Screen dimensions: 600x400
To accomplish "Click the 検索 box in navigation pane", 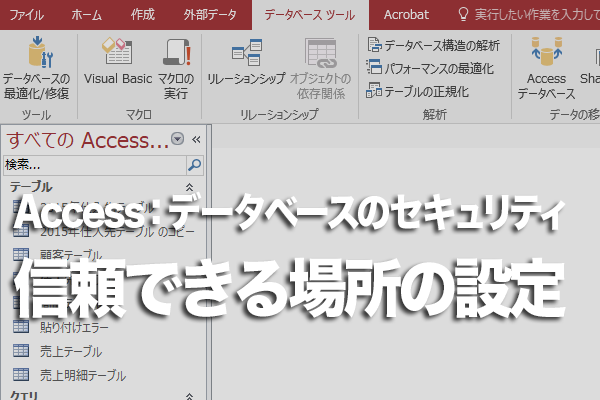I will tap(95, 165).
